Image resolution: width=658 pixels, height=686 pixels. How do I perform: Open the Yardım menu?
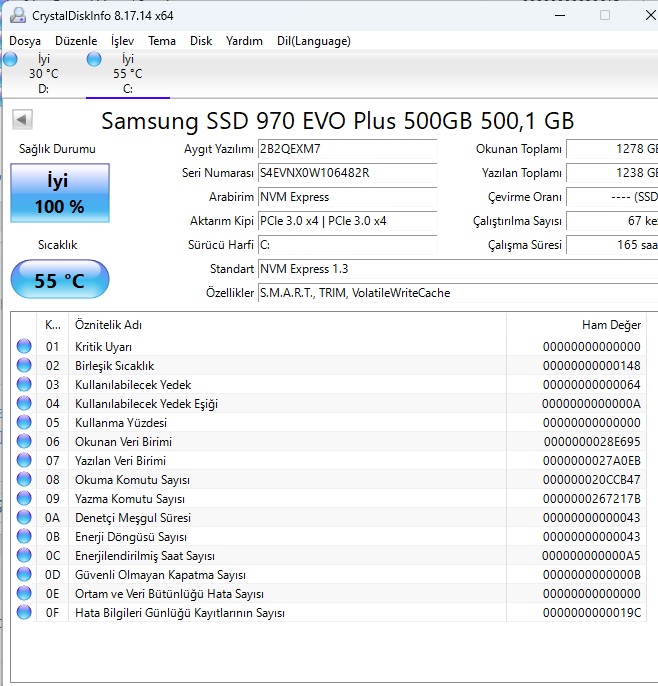(x=244, y=41)
